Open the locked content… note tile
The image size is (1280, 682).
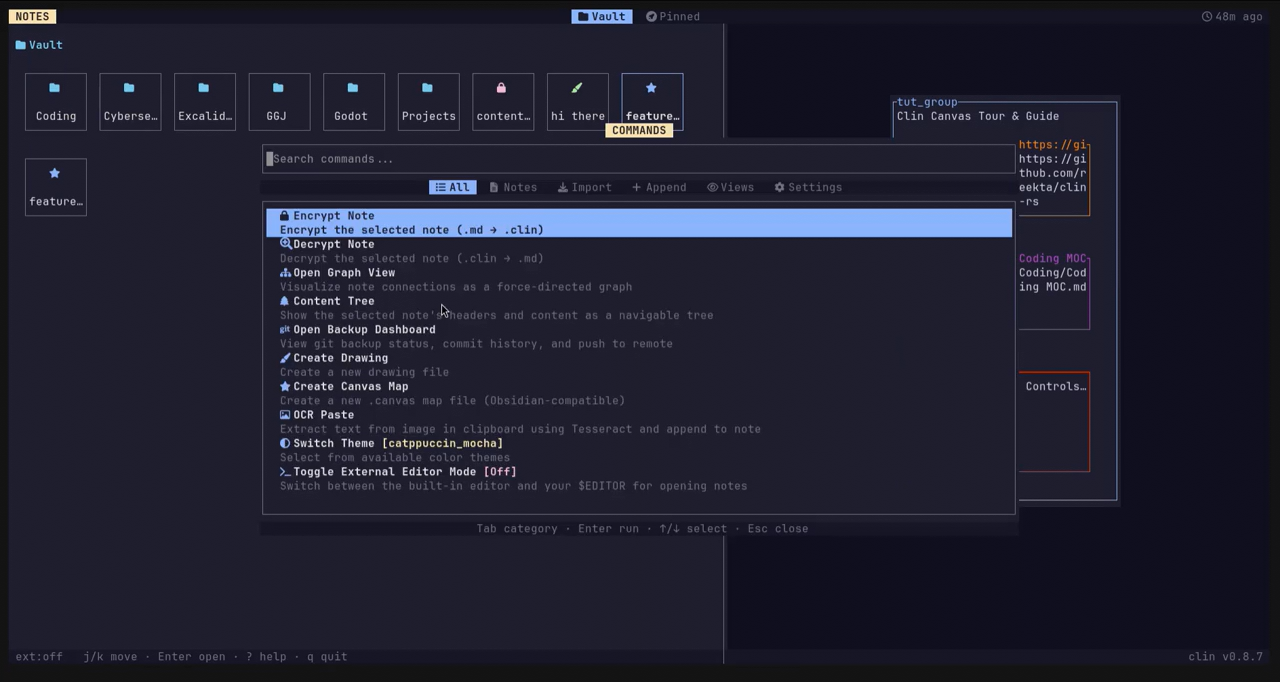tap(503, 101)
